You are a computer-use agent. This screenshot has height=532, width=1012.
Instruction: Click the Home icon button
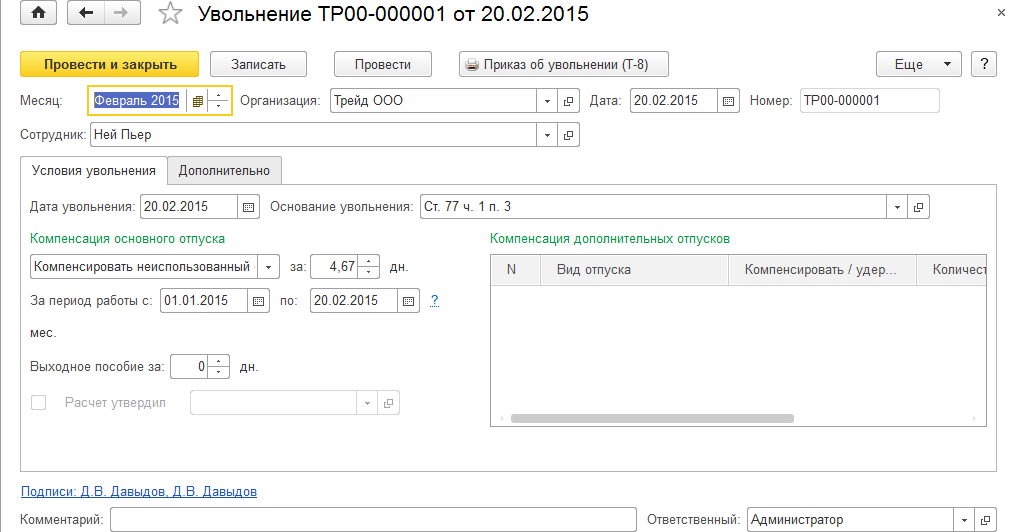[x=39, y=14]
